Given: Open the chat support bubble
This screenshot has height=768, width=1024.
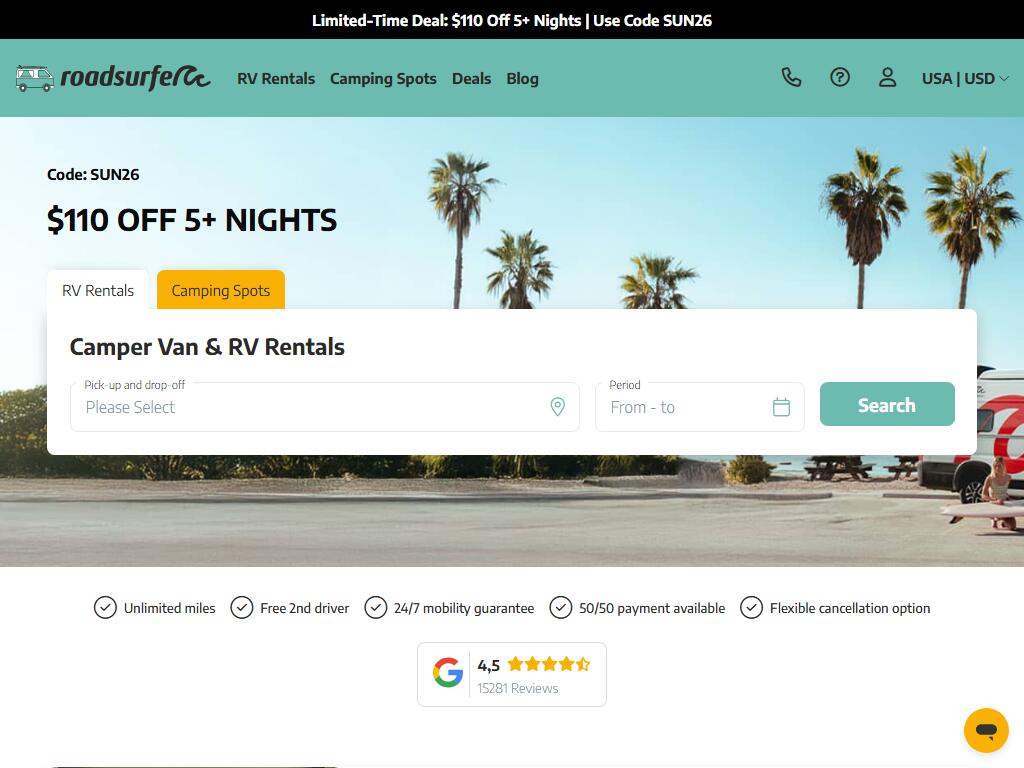Looking at the screenshot, I should (986, 730).
